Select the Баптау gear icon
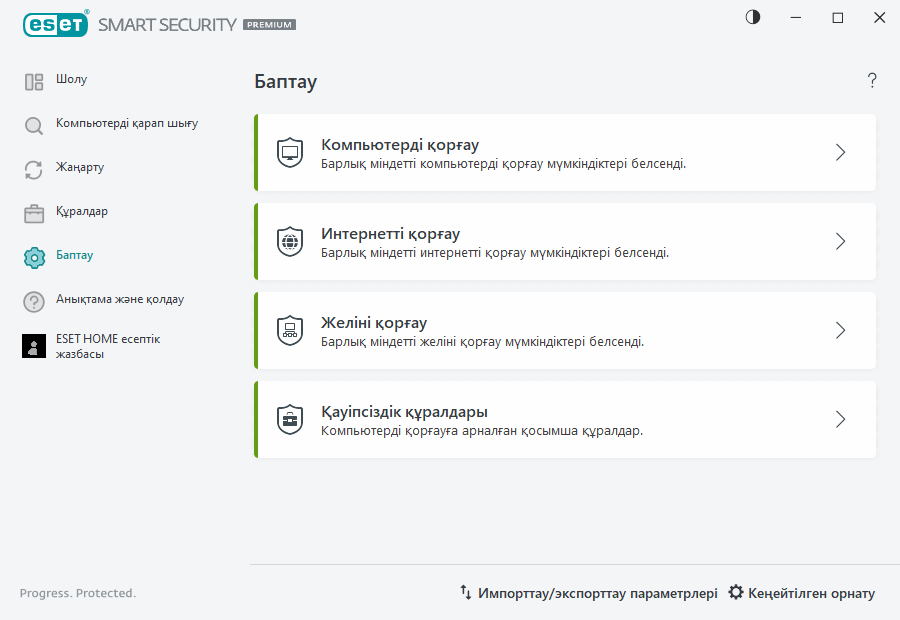This screenshot has height=620, width=900. click(x=33, y=256)
